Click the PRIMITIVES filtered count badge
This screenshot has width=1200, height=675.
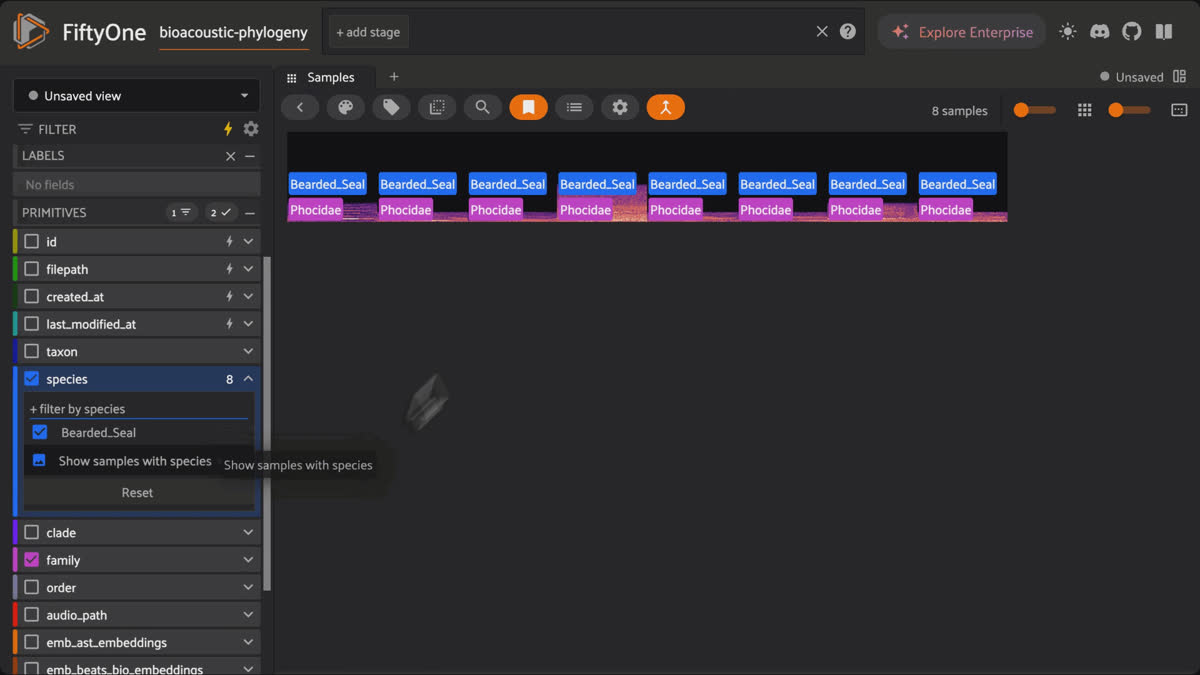(x=181, y=213)
